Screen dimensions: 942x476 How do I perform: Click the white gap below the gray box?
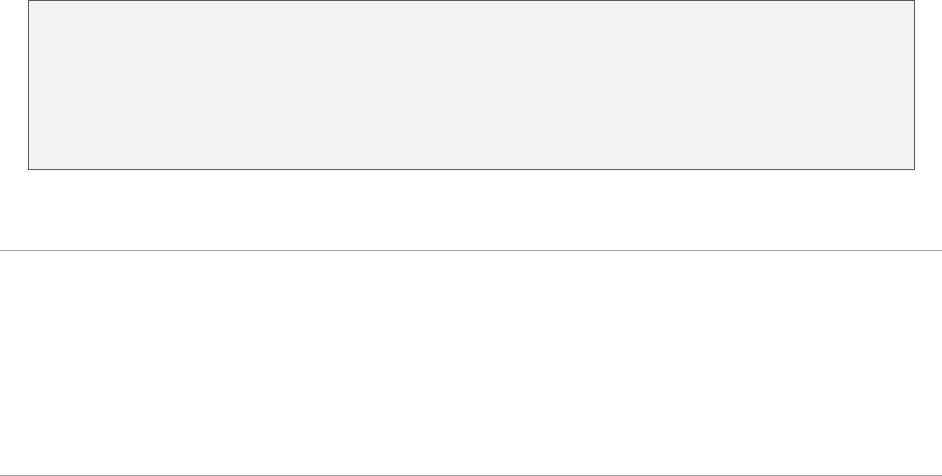coord(471,209)
